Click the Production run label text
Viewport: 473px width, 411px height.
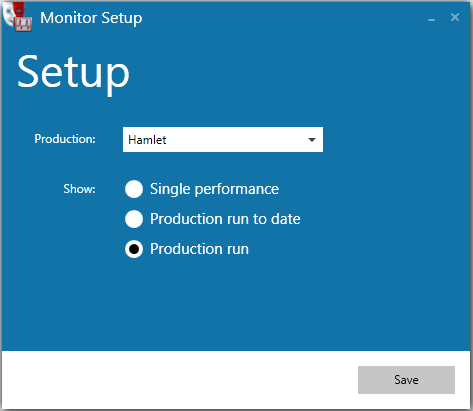199,249
